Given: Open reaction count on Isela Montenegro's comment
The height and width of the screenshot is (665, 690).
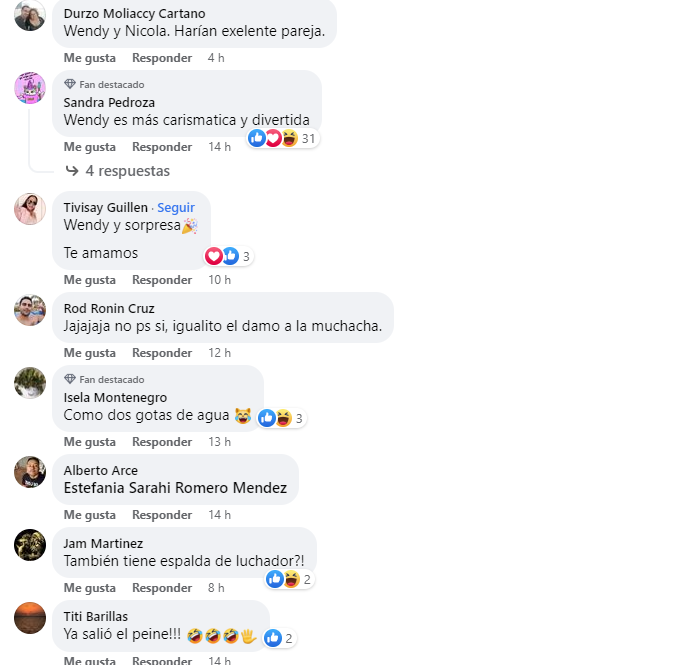Looking at the screenshot, I should coord(282,418).
